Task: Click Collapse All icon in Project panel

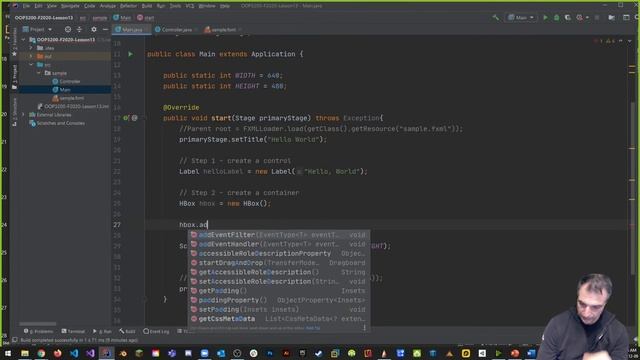Action: pyautogui.click(x=79, y=29)
